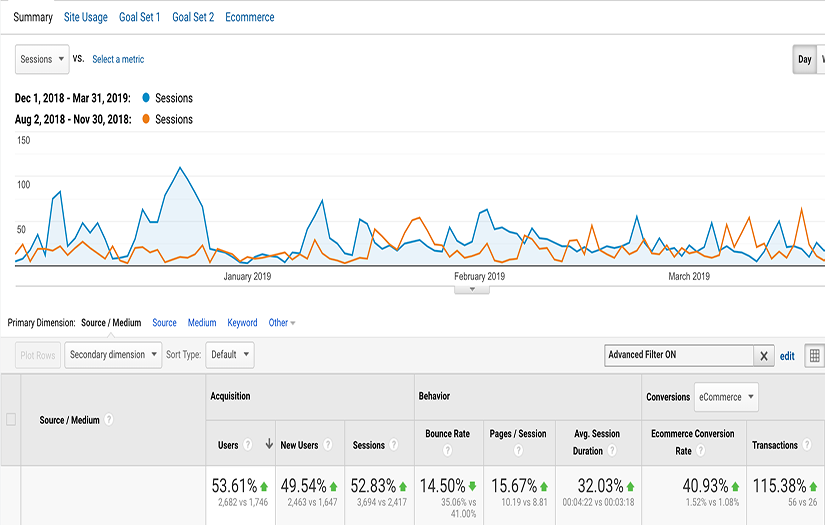Click the sort arrow in the Users column
Viewport: 825px width, 525px height.
click(269, 445)
